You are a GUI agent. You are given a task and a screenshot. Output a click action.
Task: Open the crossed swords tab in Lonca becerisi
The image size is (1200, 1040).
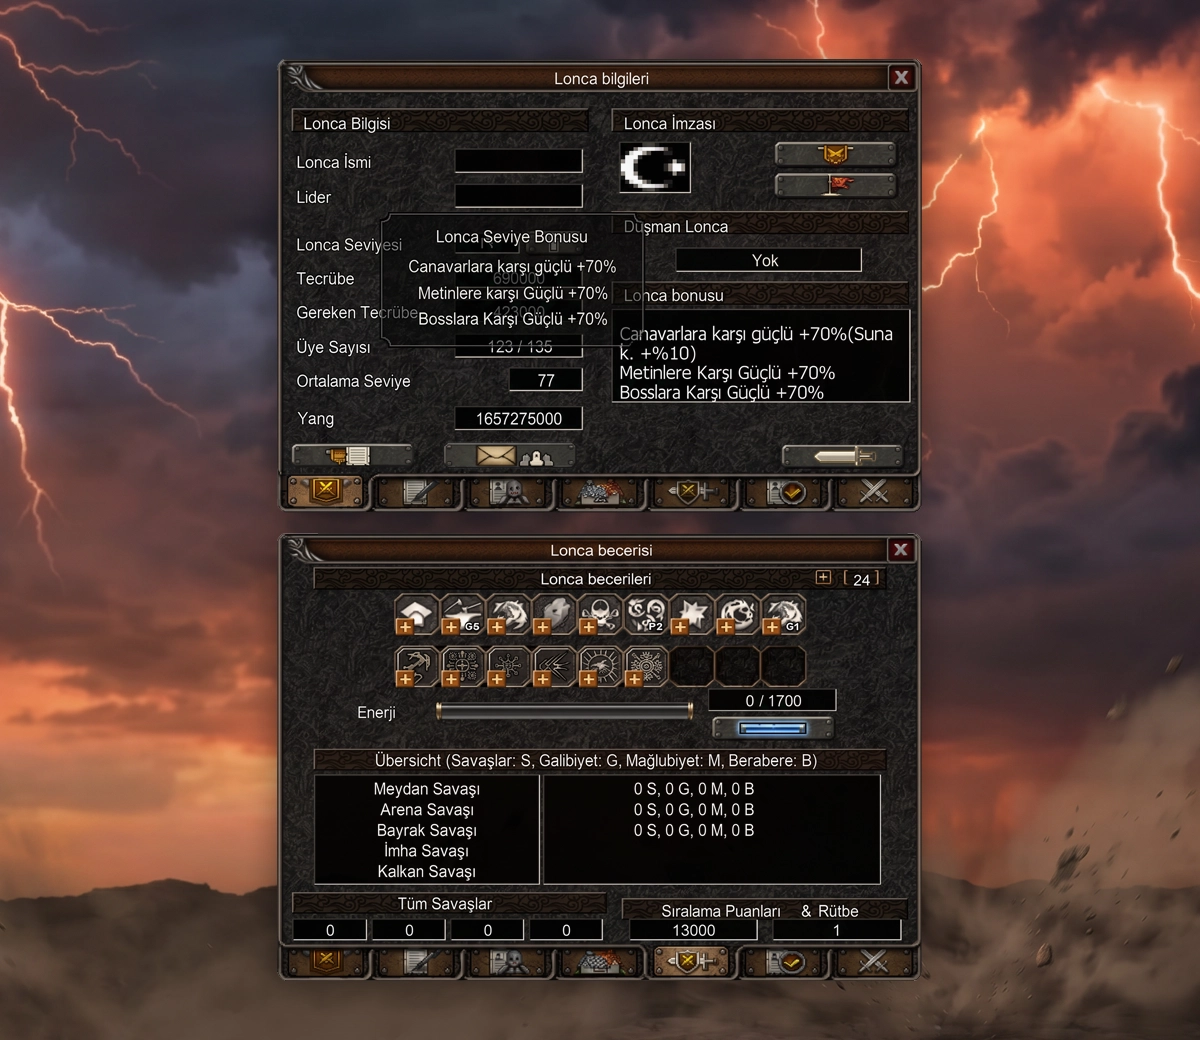pos(874,963)
